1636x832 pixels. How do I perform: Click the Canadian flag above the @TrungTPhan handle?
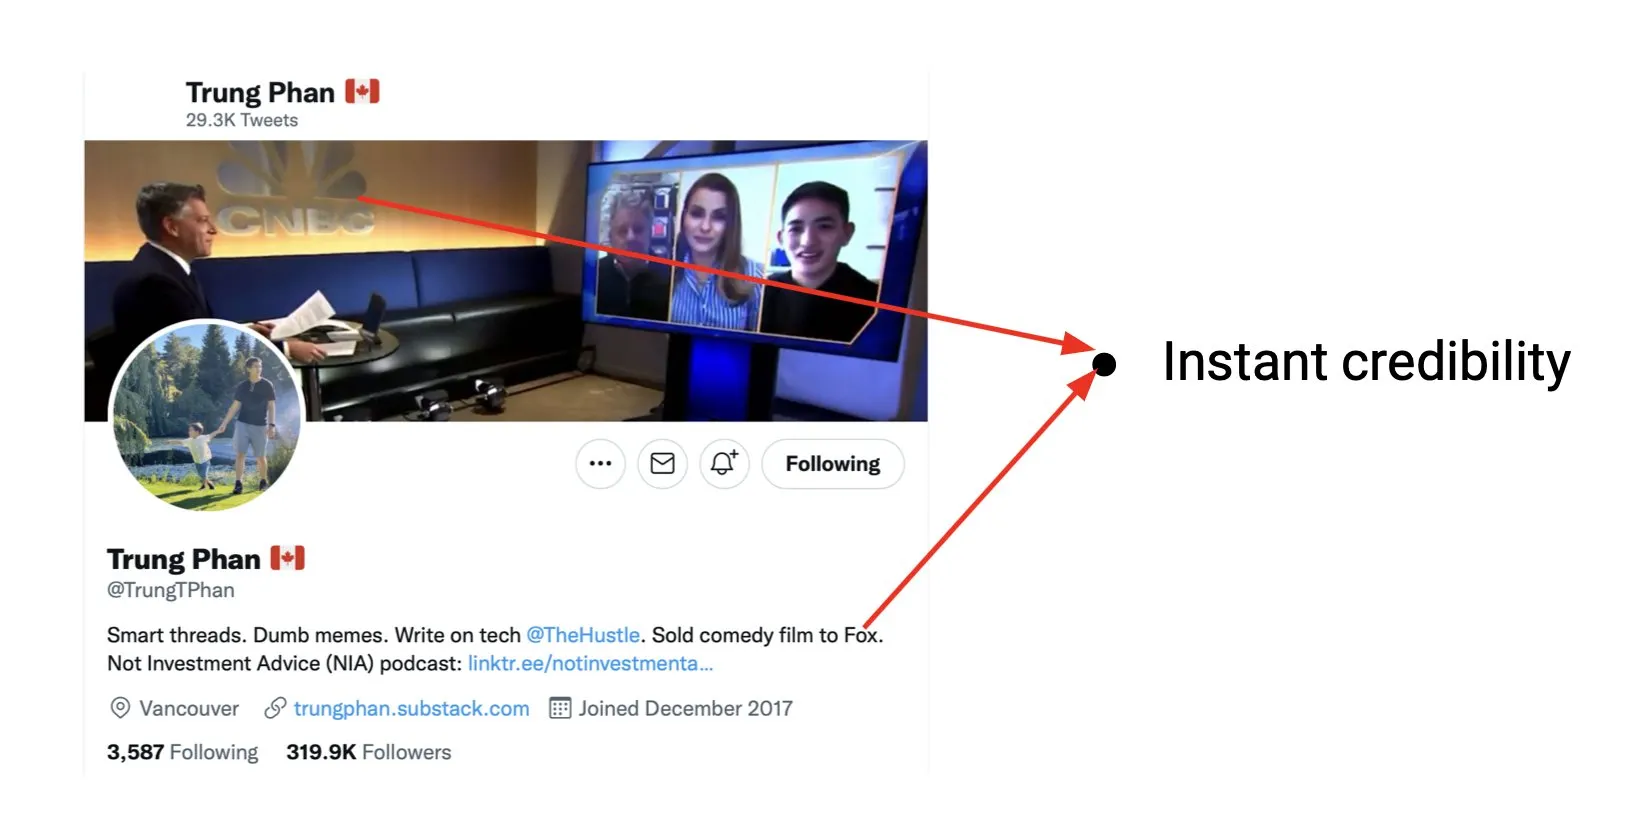coord(288,558)
